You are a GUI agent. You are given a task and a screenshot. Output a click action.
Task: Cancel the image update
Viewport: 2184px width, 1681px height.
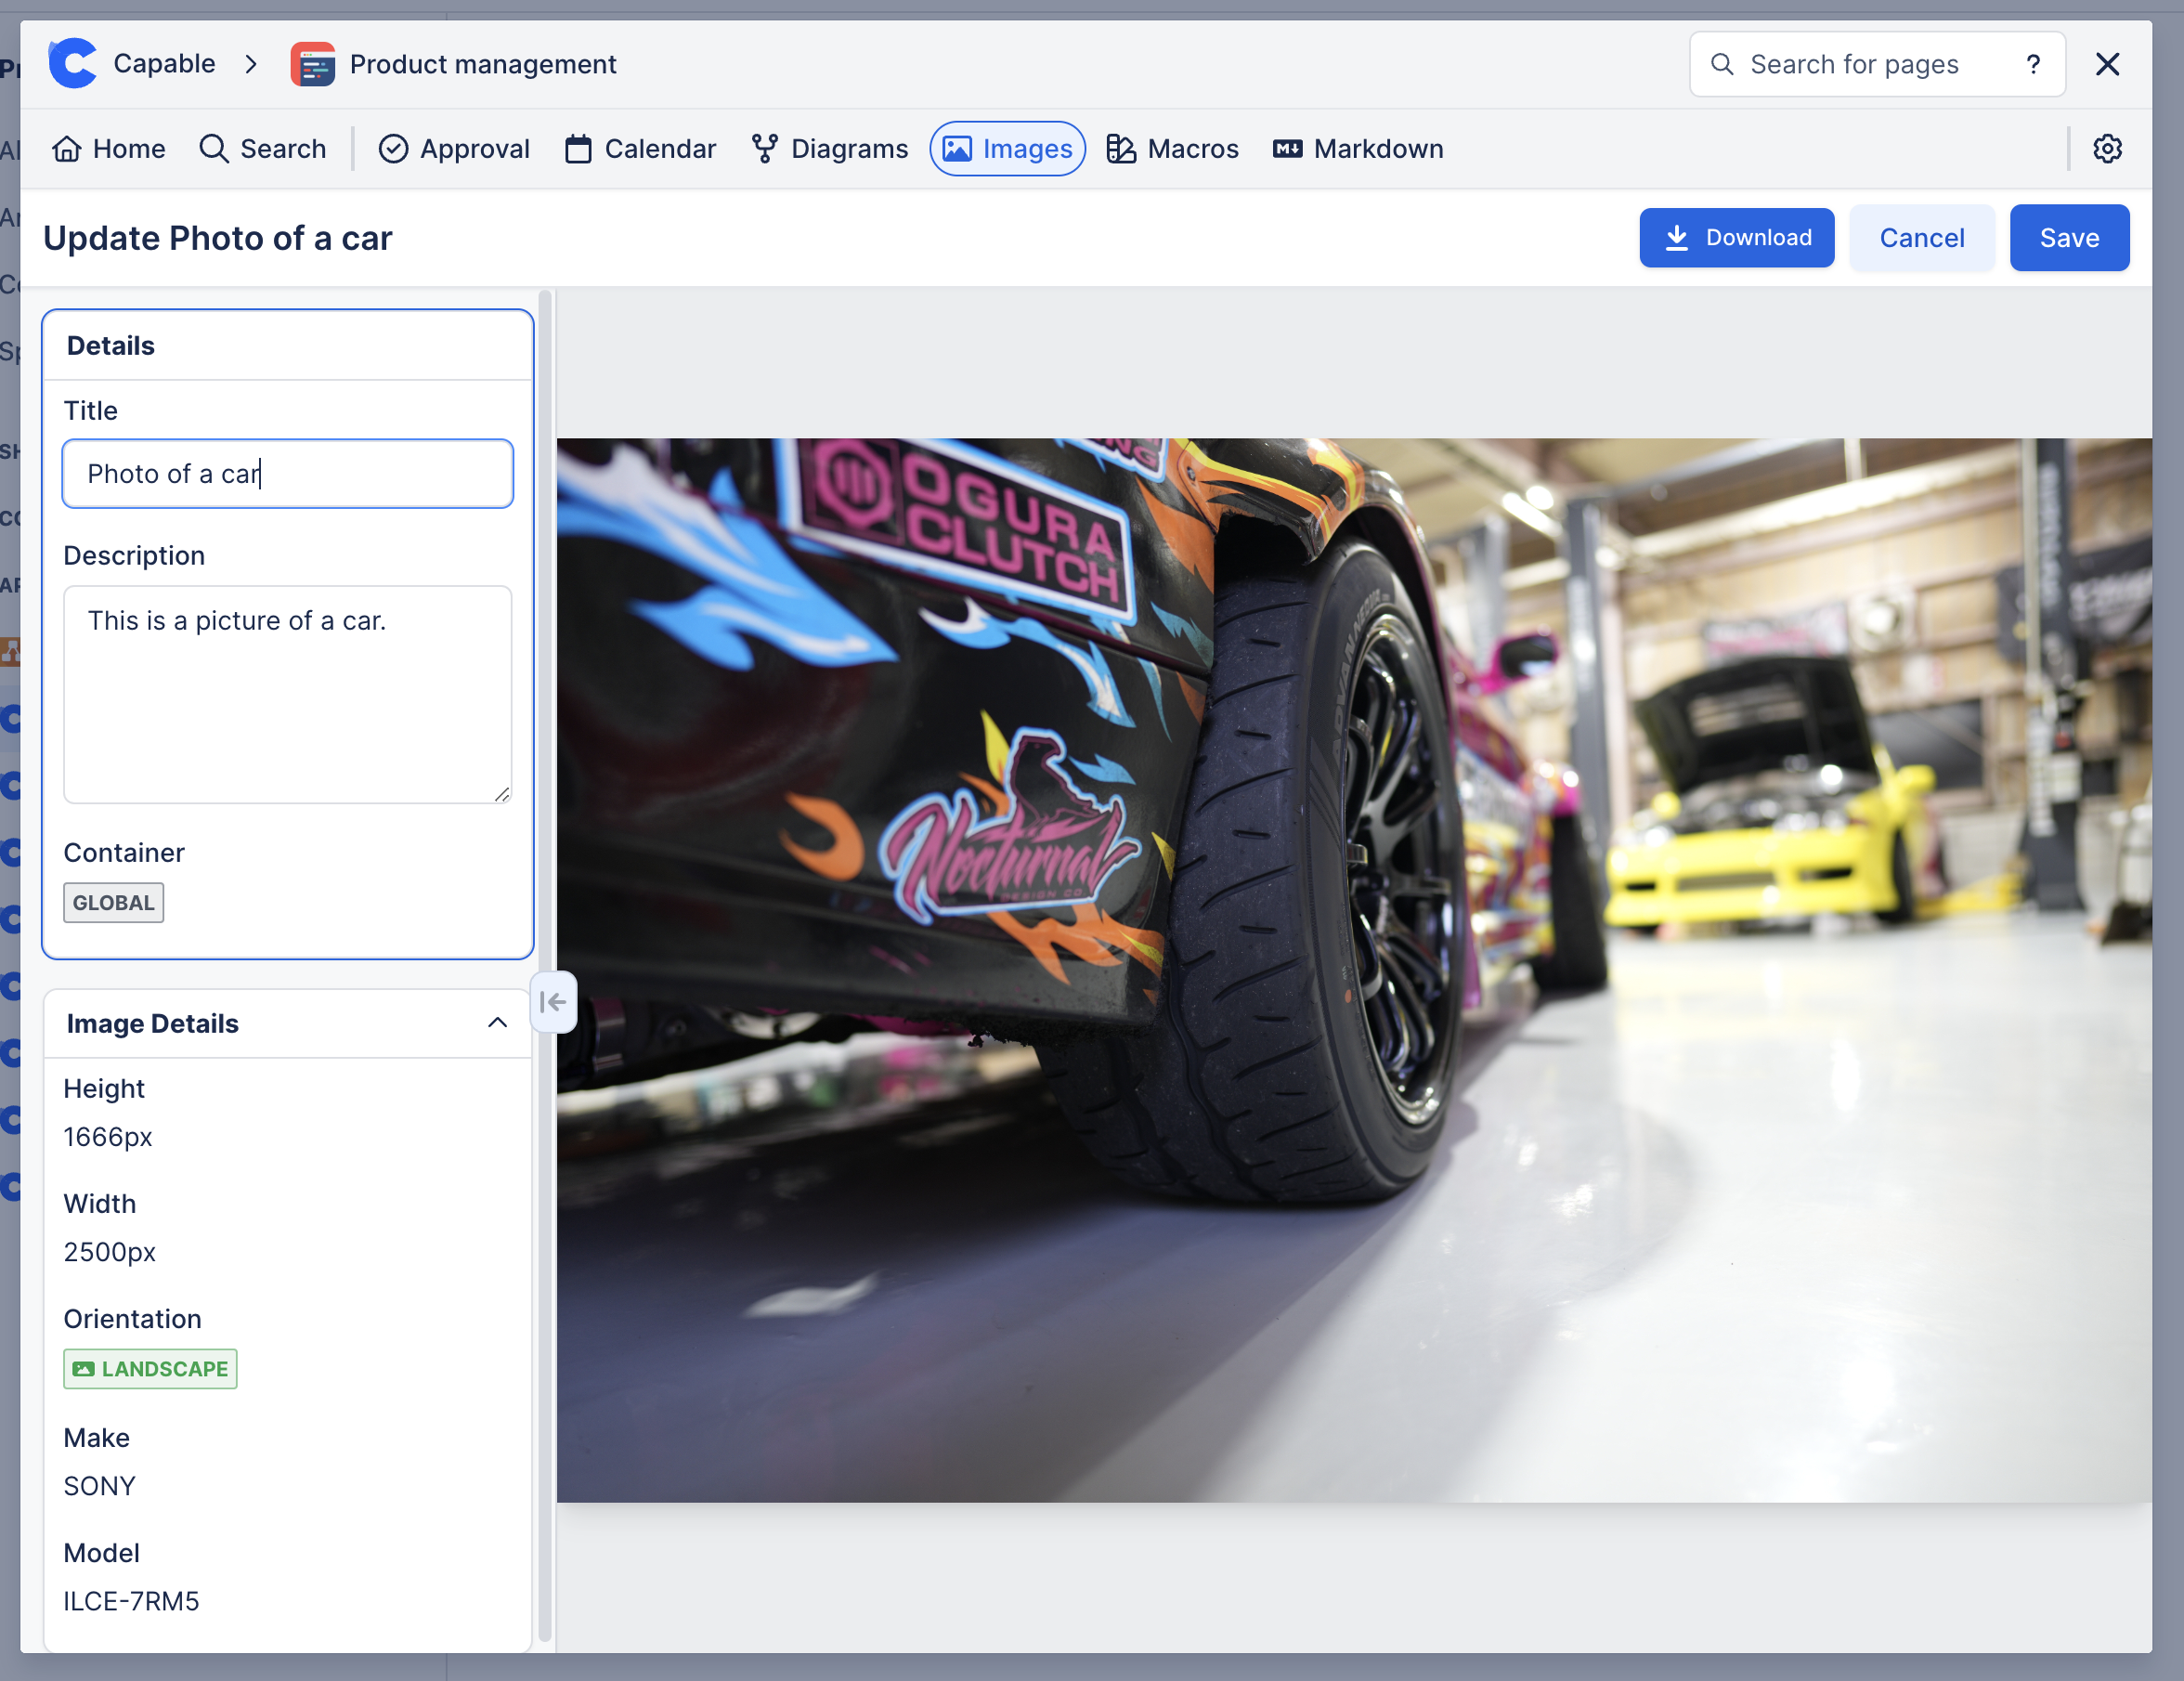[1921, 238]
